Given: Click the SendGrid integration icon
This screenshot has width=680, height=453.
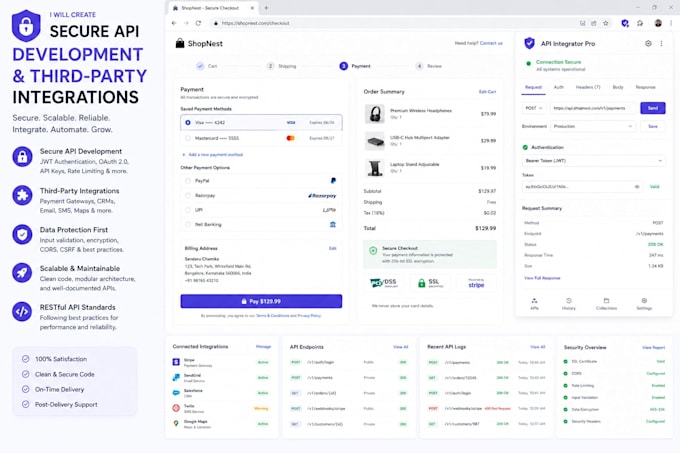Looking at the screenshot, I should (x=176, y=378).
